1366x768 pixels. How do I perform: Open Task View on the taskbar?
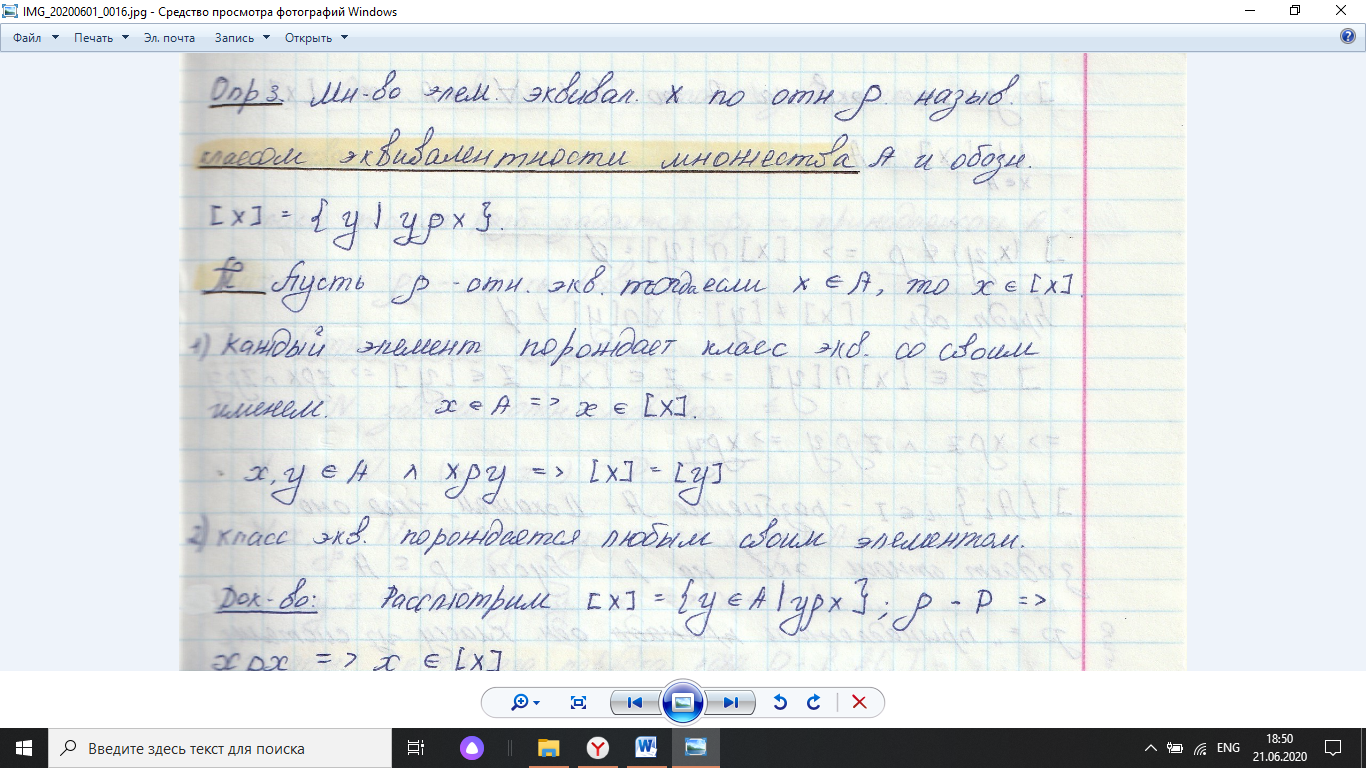(416, 748)
